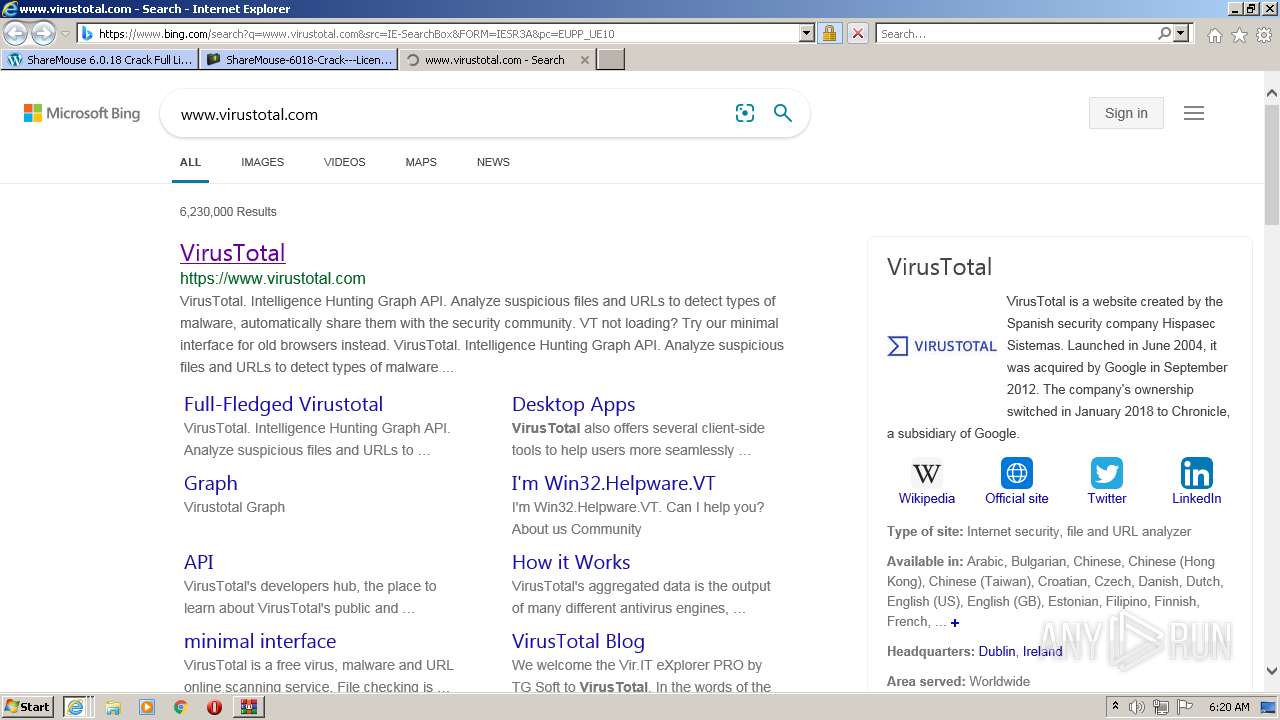Click the page vertical scrollbar thumb
This screenshot has width=1280, height=720.
click(x=1271, y=163)
